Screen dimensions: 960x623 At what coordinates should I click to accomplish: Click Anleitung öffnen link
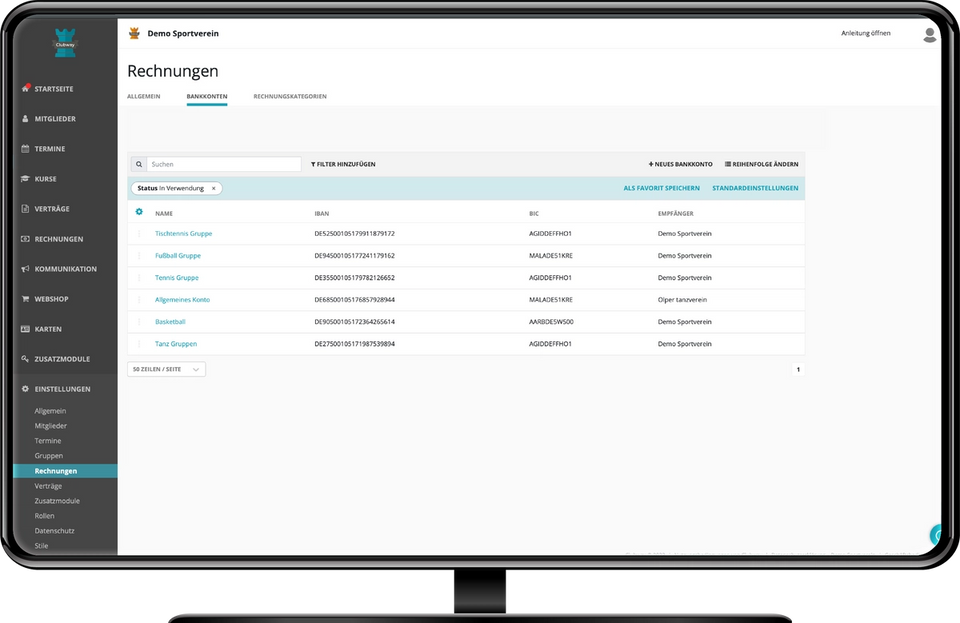click(866, 33)
